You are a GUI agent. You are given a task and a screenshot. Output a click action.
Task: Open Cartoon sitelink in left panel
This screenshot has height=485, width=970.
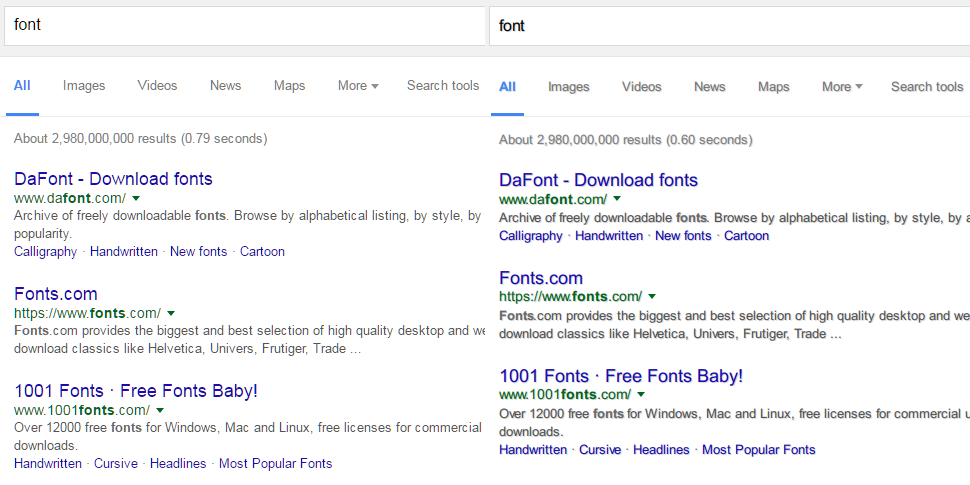(262, 252)
